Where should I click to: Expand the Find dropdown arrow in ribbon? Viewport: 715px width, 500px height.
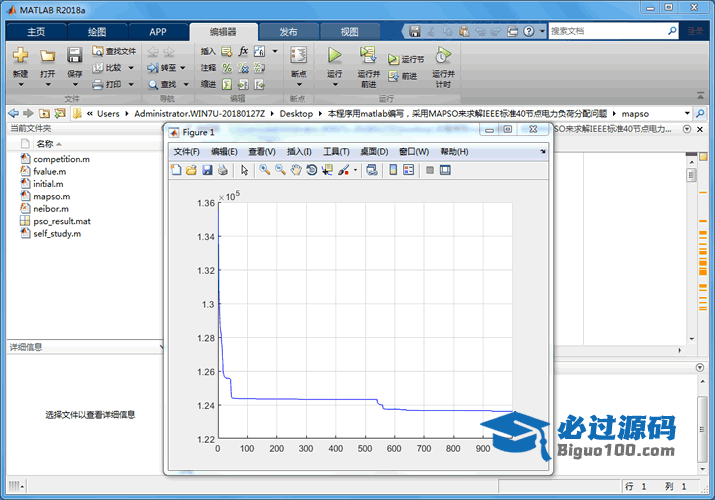coord(186,84)
